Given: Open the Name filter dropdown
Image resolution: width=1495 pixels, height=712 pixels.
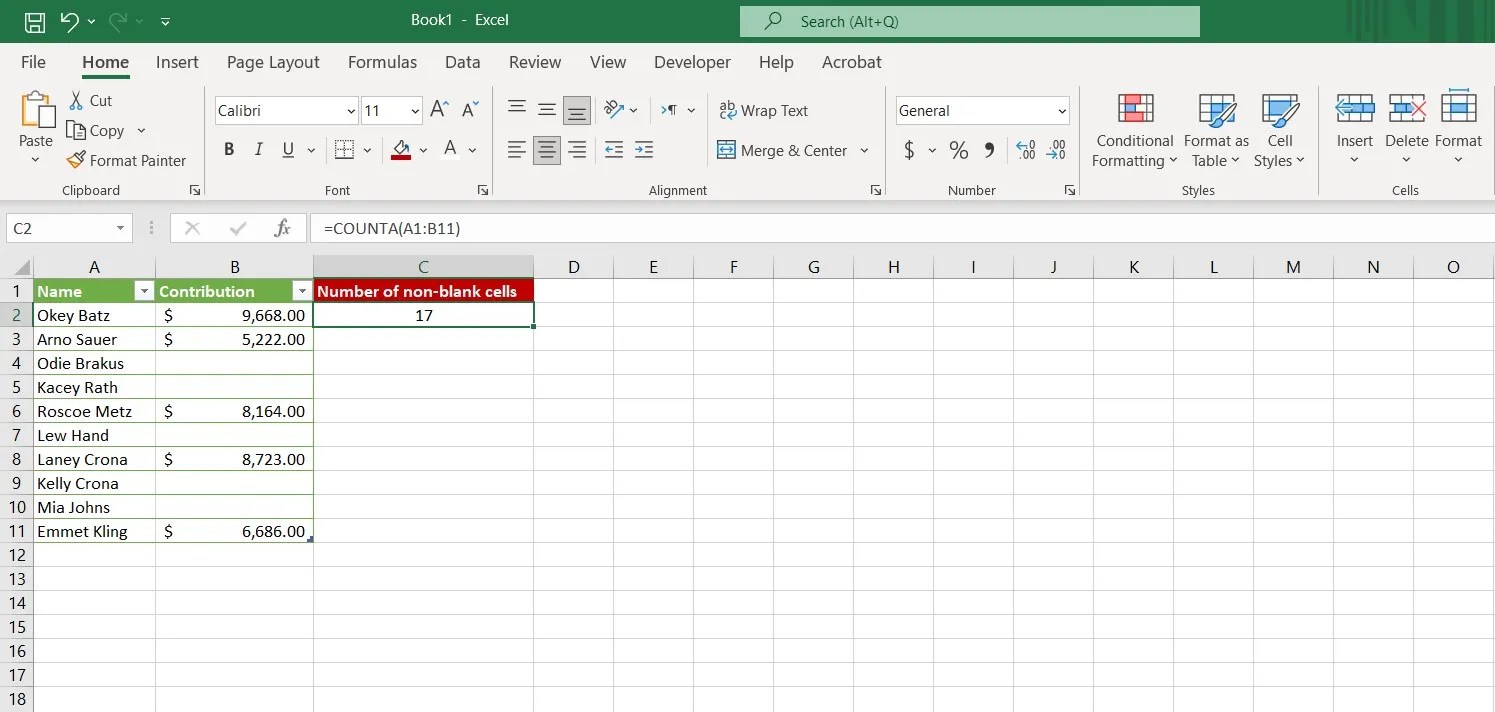Looking at the screenshot, I should [145, 290].
